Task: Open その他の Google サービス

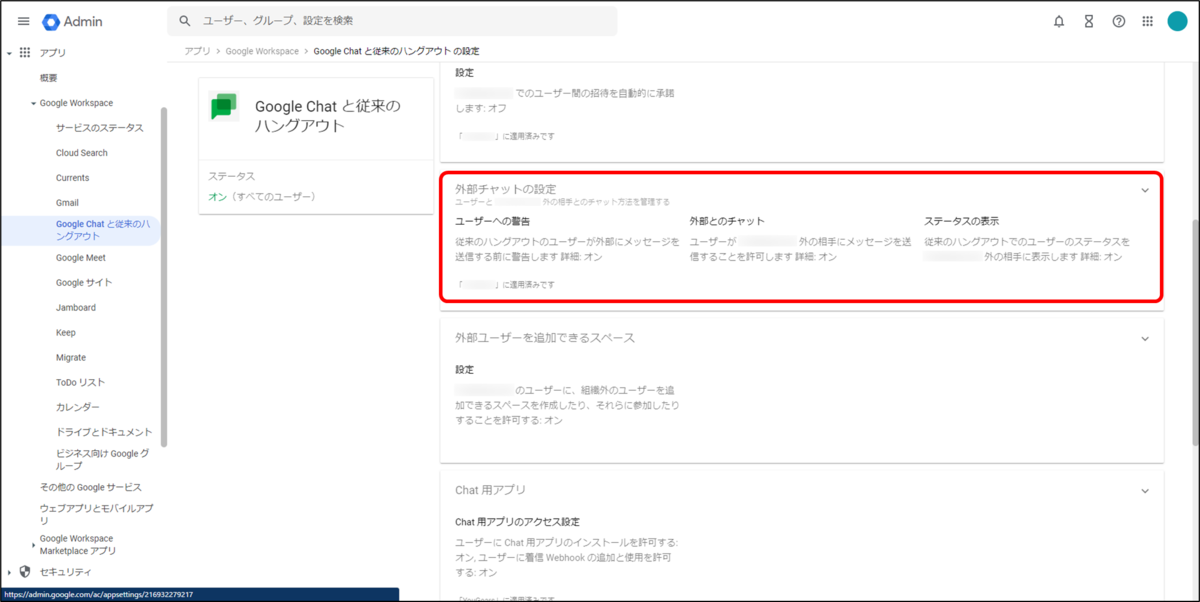Action: [90, 488]
